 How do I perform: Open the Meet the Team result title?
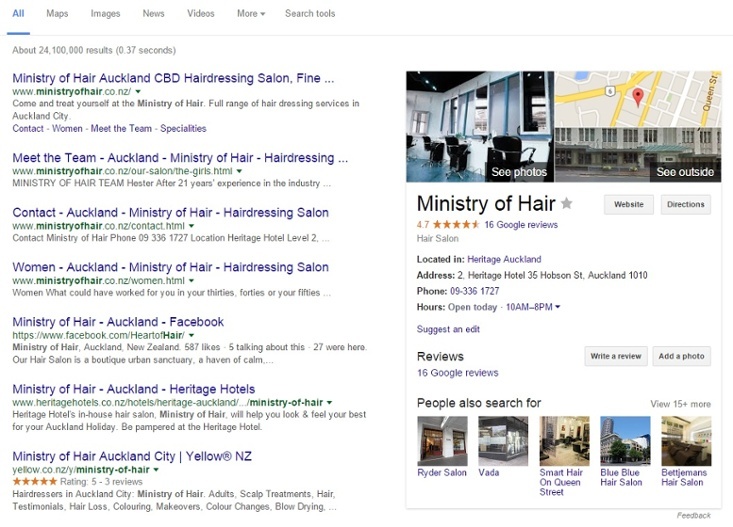coord(180,158)
